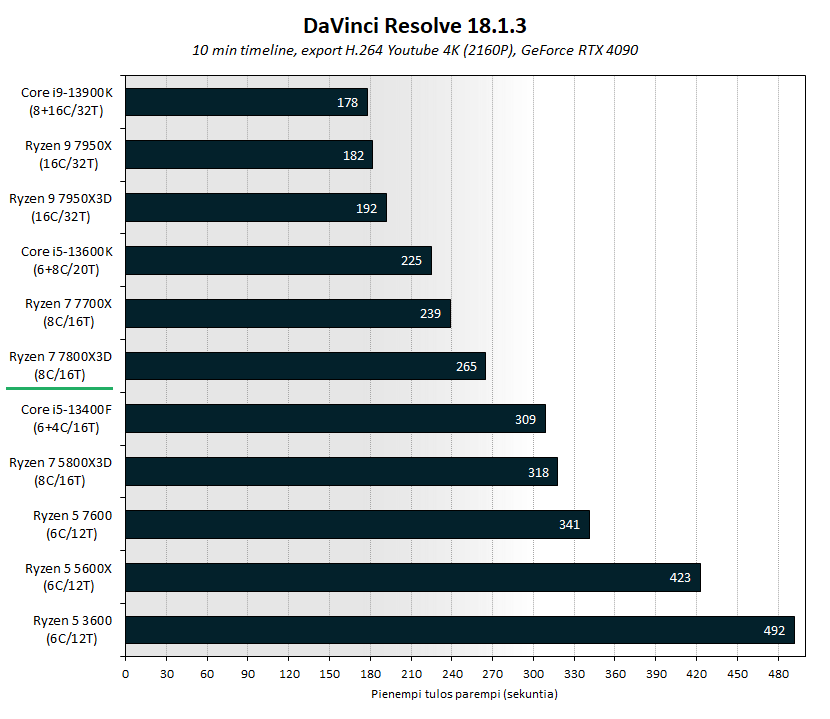Click the Ryzen 5 3600 axis label
The width and height of the screenshot is (830, 719).
pos(72,629)
